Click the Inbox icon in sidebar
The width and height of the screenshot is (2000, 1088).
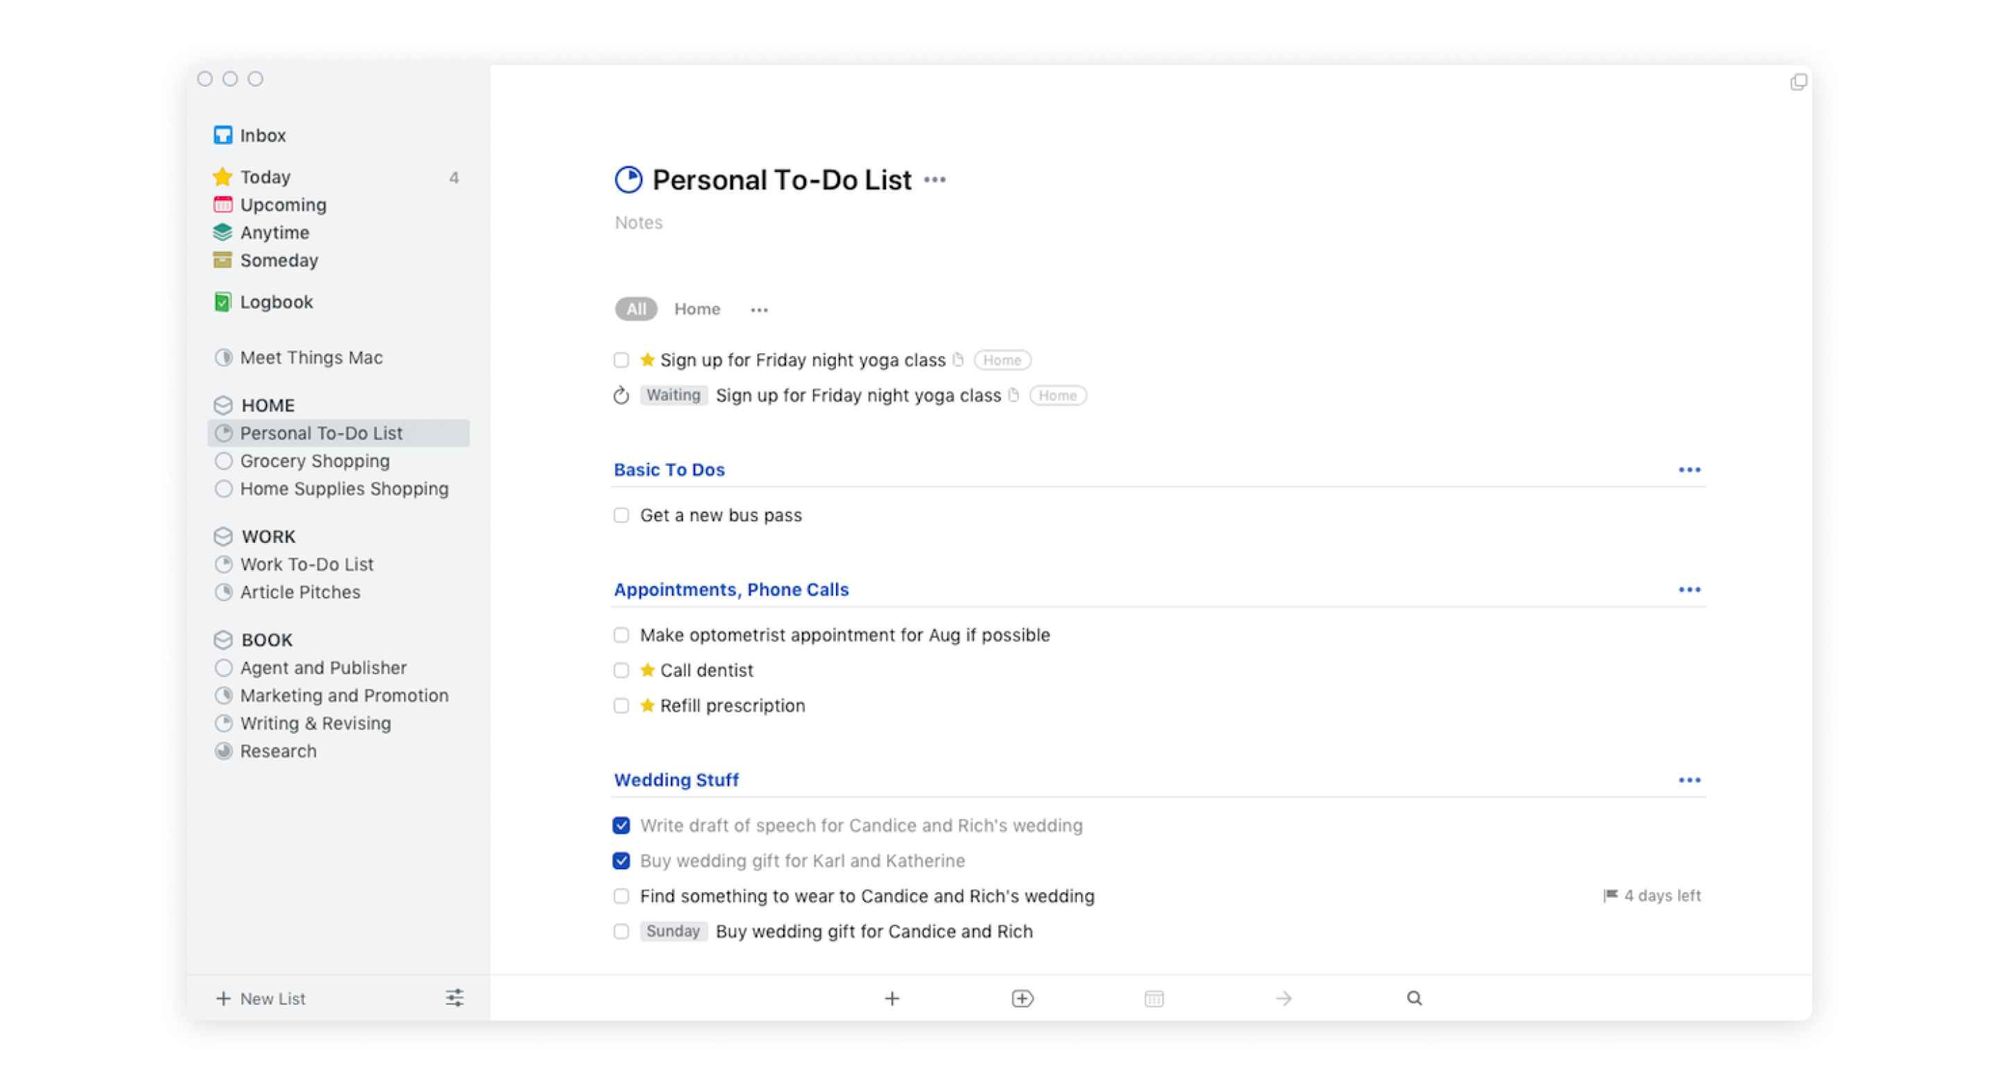coord(221,134)
